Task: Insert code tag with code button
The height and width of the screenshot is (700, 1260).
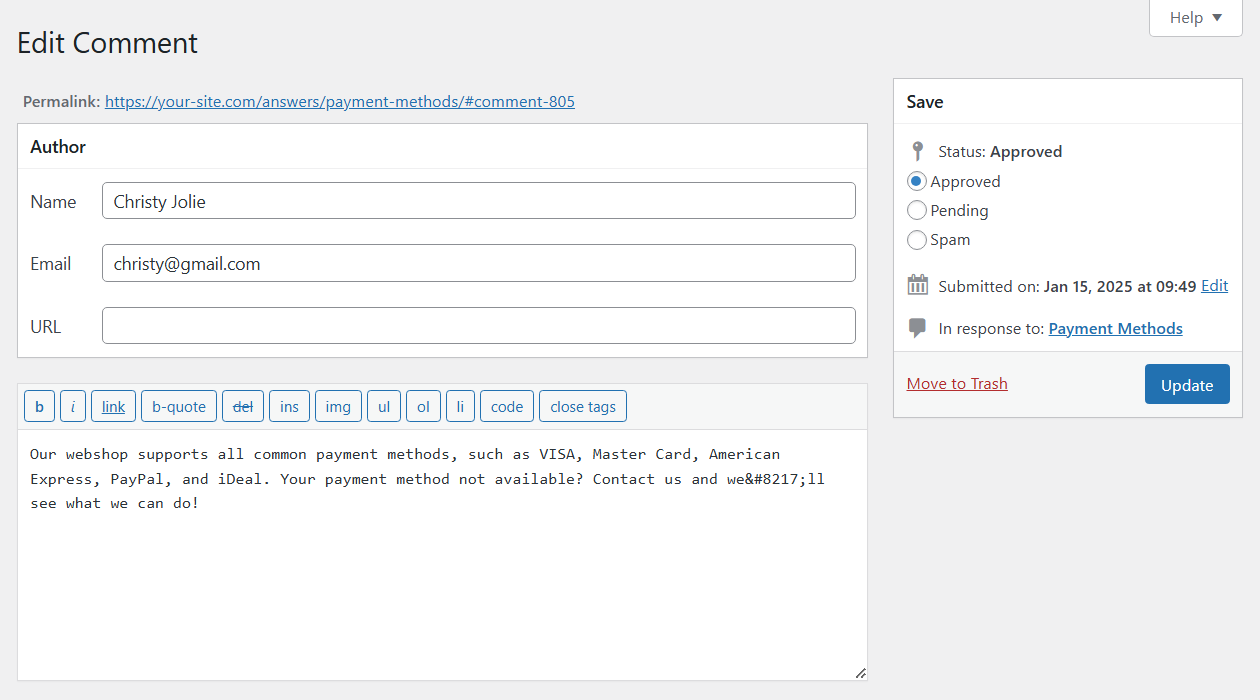Action: [x=507, y=406]
